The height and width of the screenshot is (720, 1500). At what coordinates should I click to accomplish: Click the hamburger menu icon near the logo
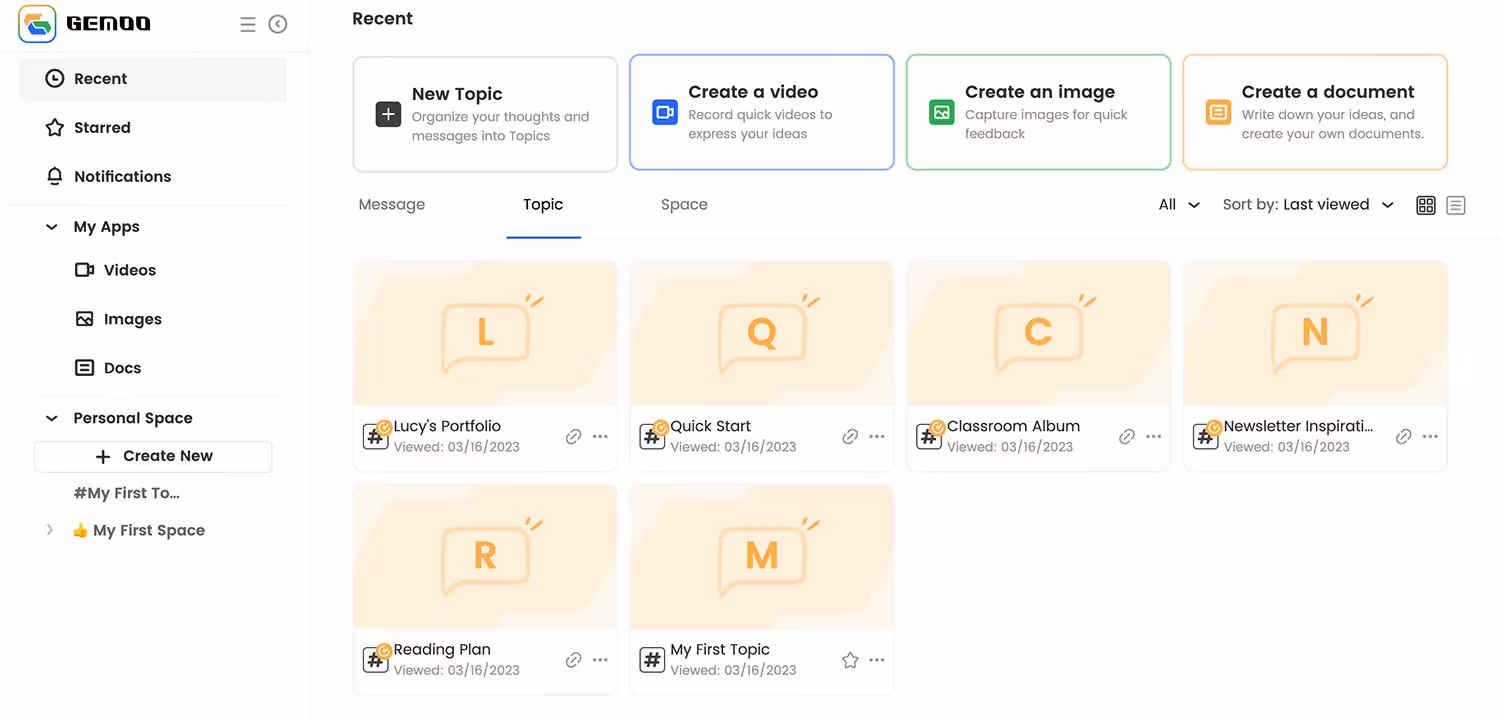pyautogui.click(x=248, y=24)
